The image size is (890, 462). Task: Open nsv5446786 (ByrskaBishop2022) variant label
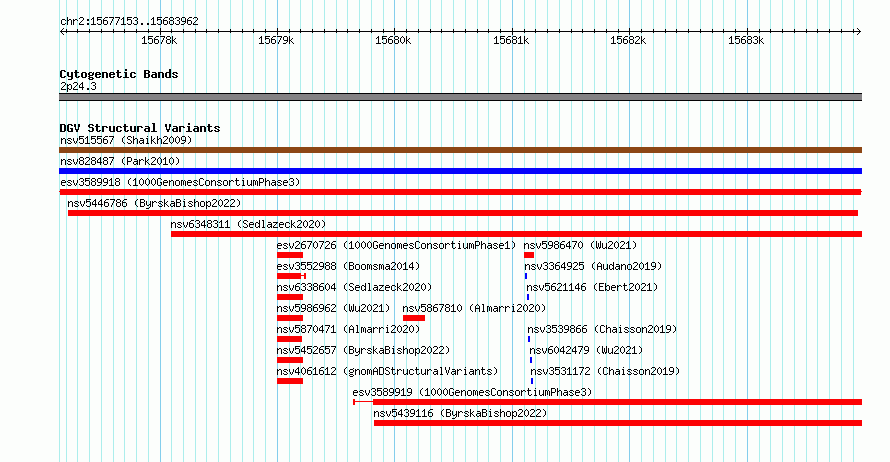[154, 203]
